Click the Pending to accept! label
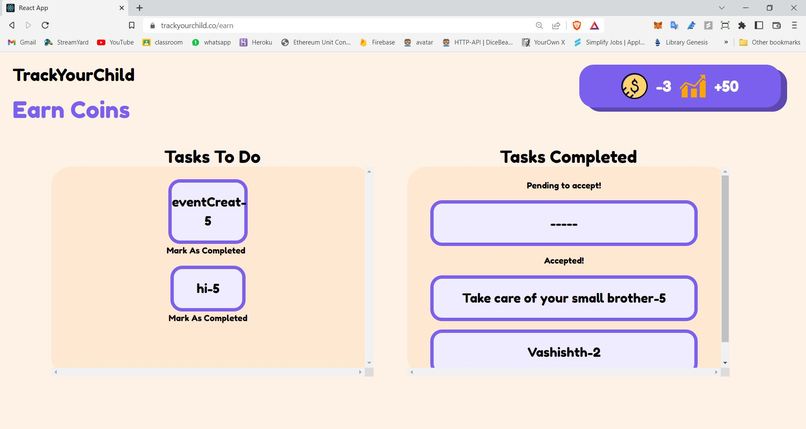 coord(564,185)
